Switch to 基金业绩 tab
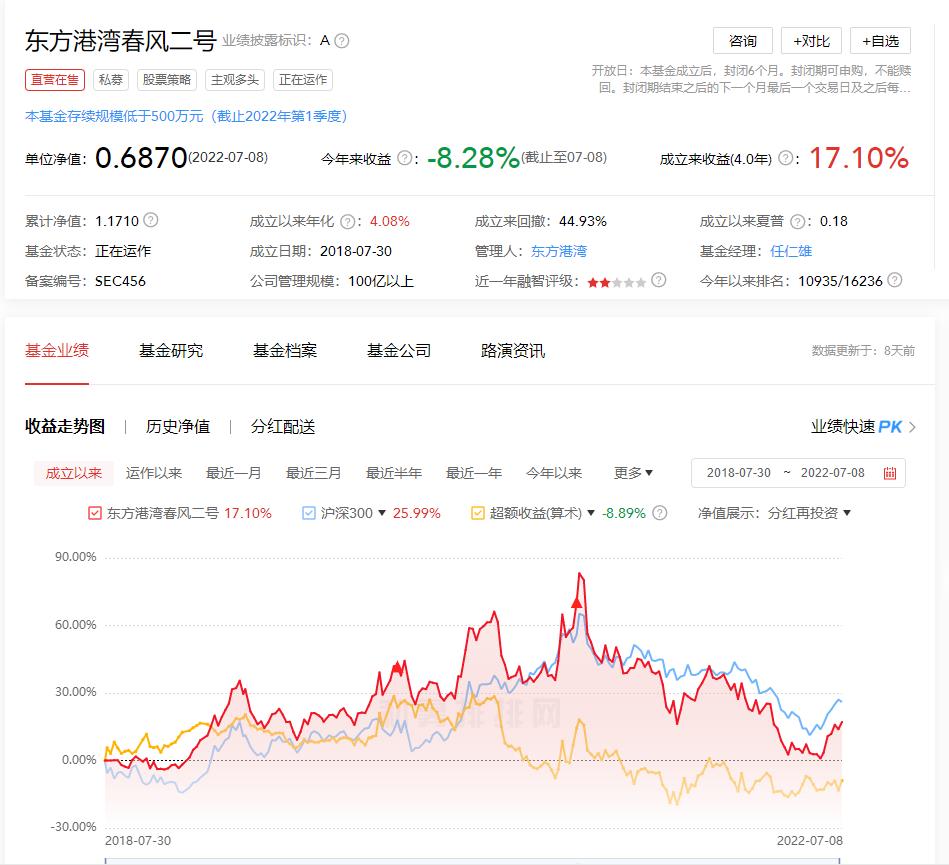Image resolution: width=949 pixels, height=865 pixels. [x=57, y=350]
